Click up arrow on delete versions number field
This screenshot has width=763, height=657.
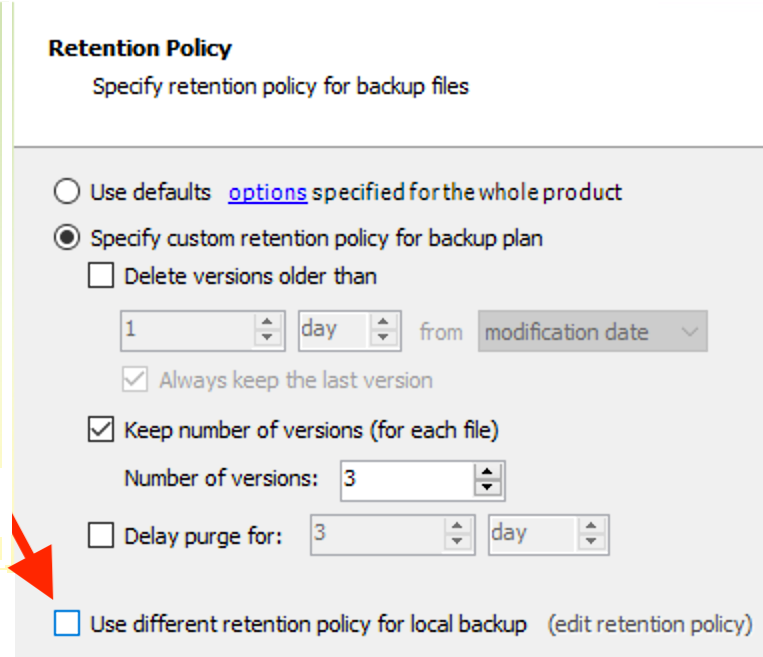pos(268,324)
